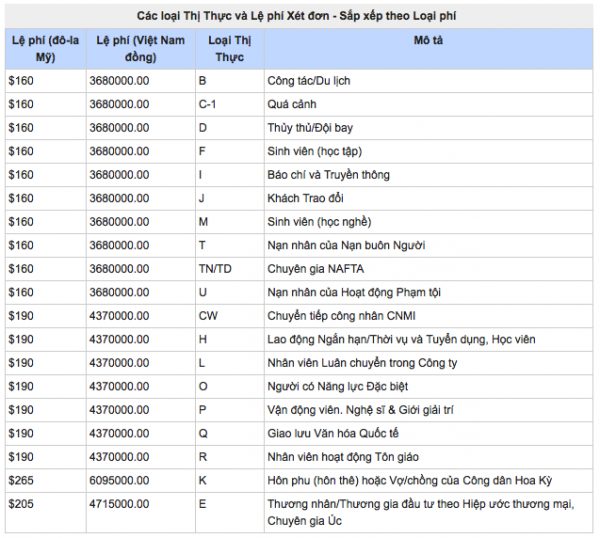Click the '$160' fee in the visa type F row
The image size is (600, 538).
coord(46,152)
